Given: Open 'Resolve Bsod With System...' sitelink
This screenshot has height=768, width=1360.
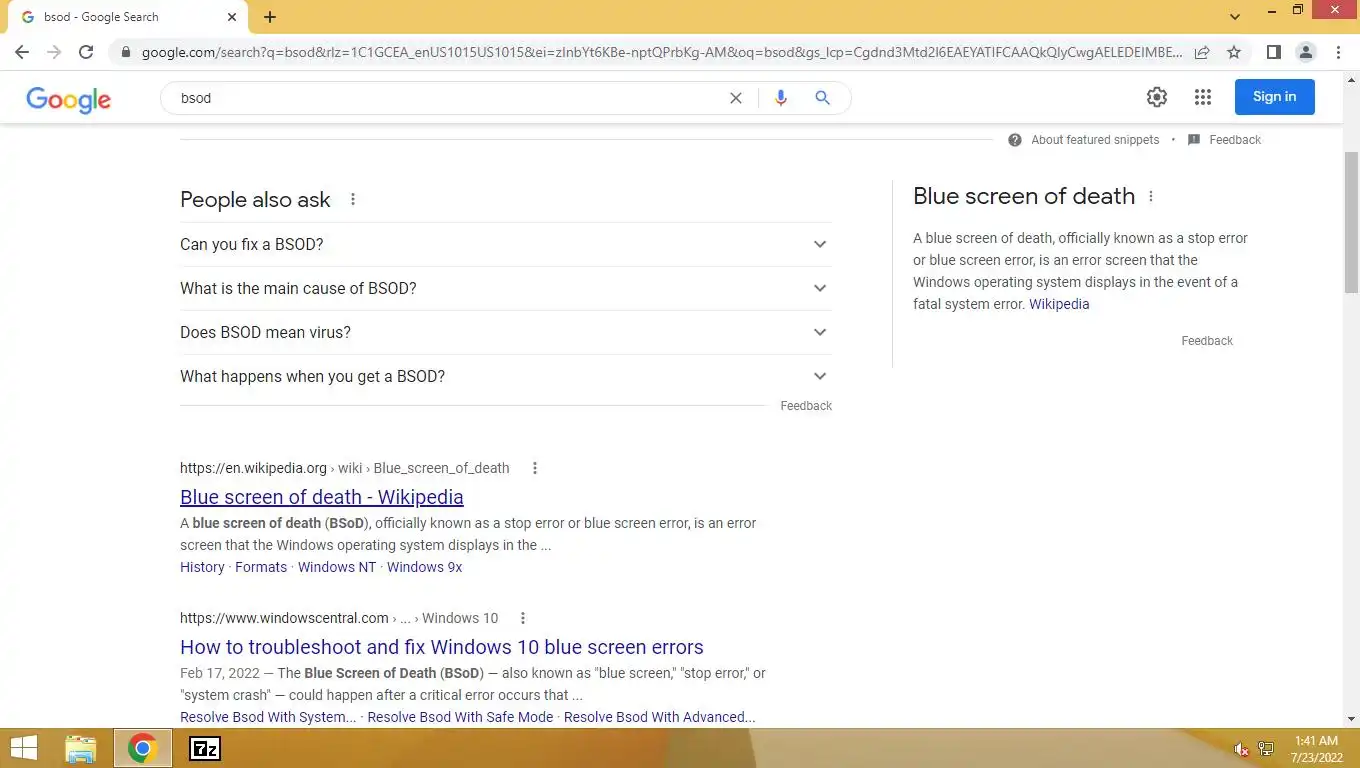Looking at the screenshot, I should click(268, 717).
